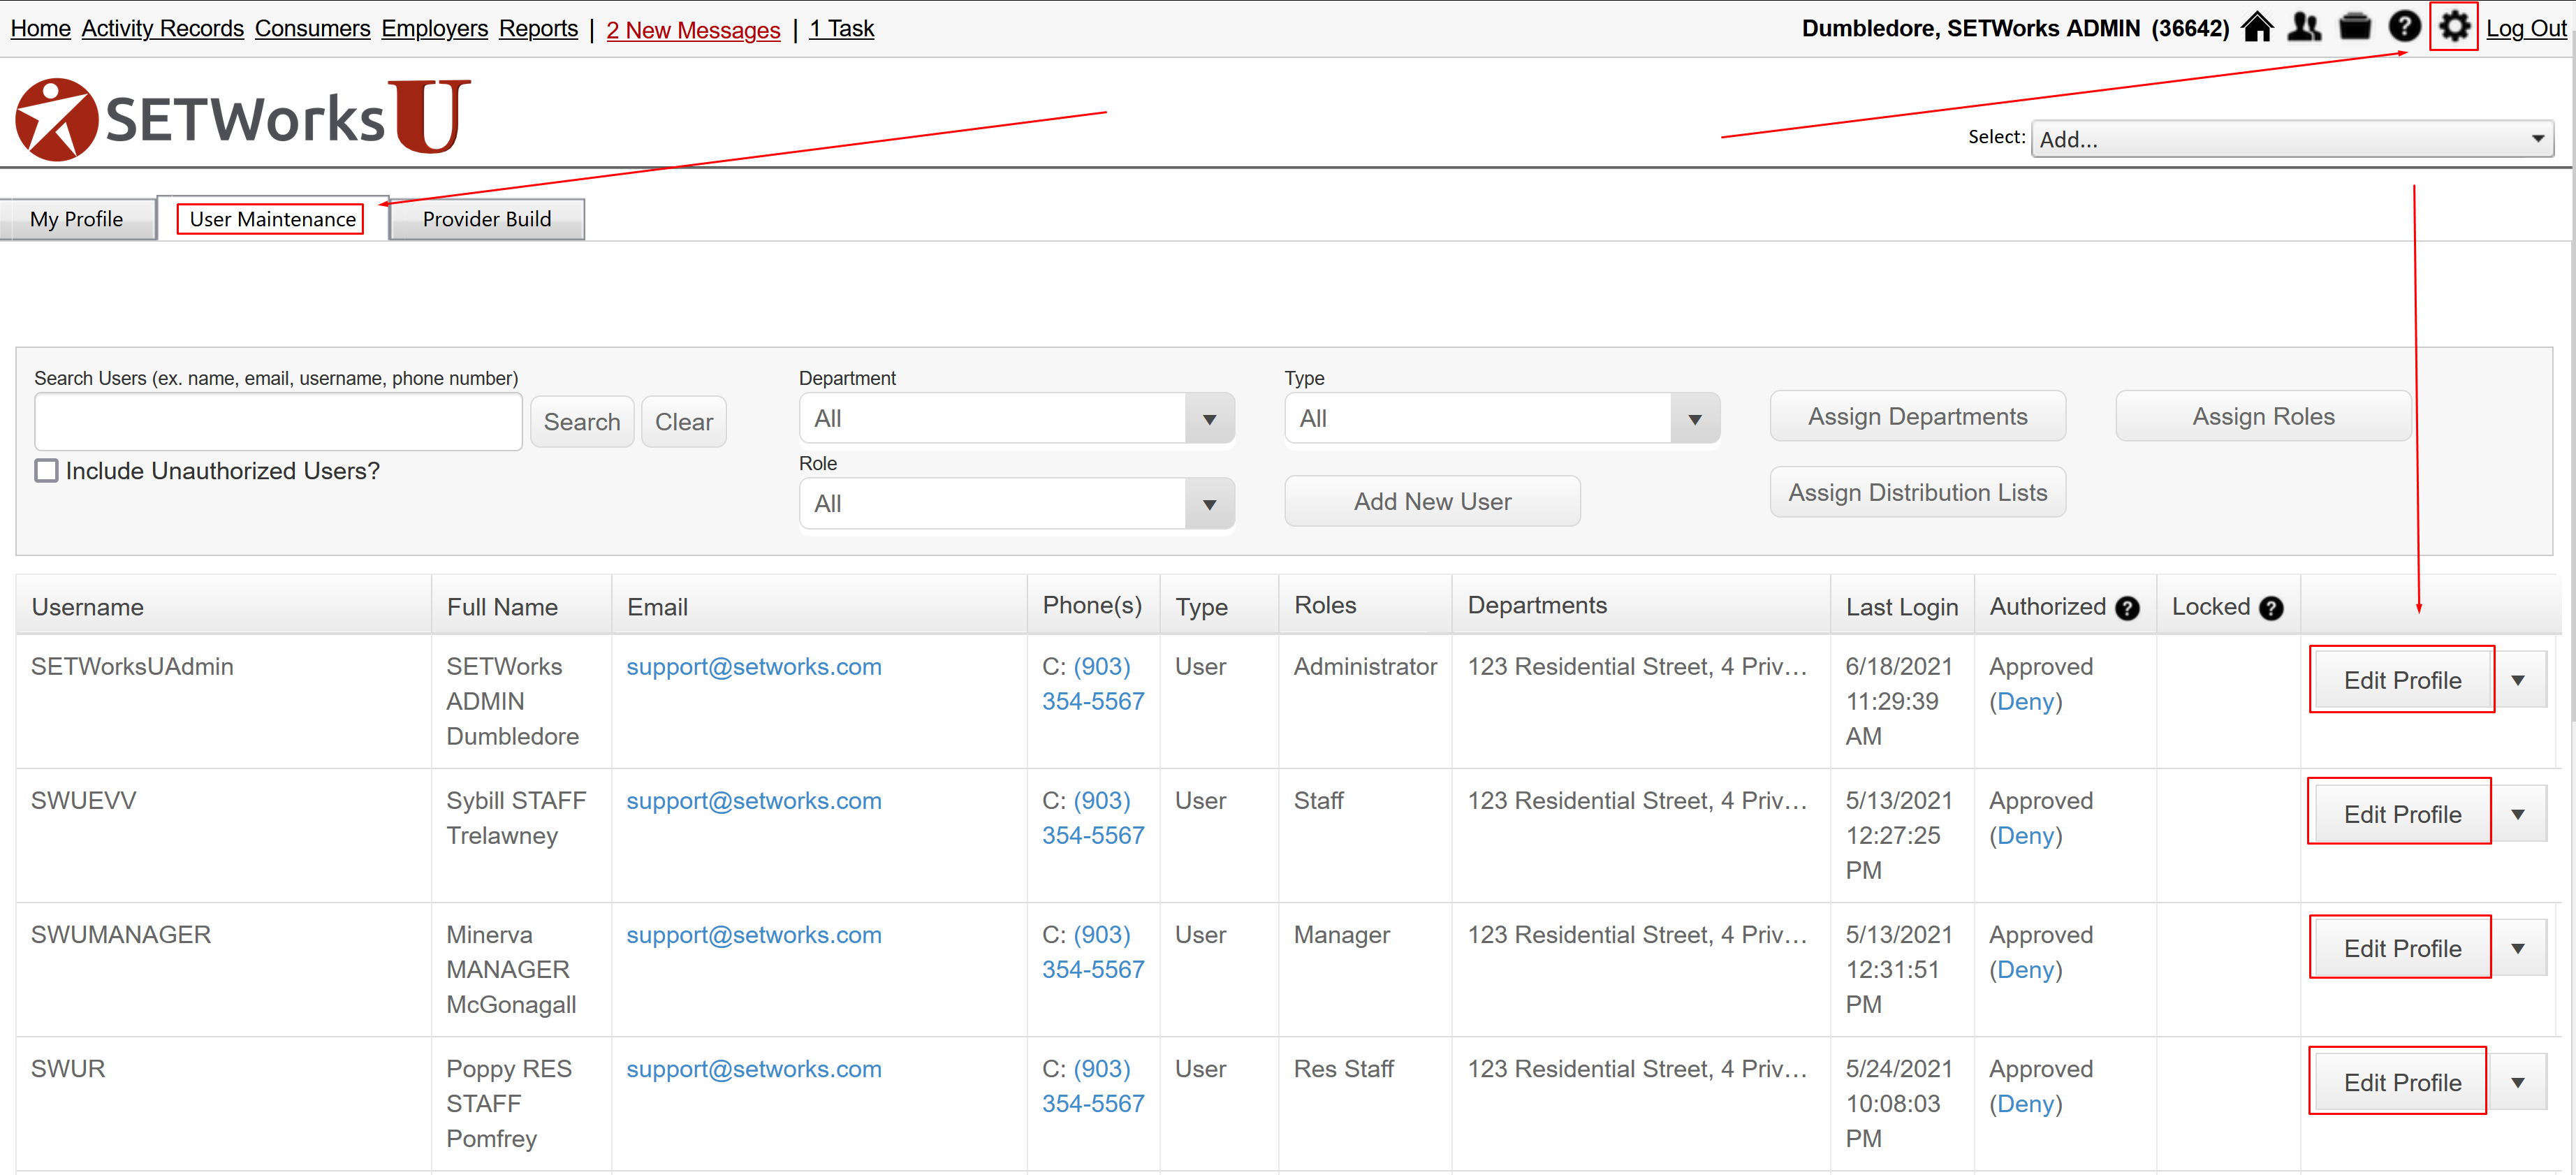Select 'Administrator' role cell

coord(1365,667)
